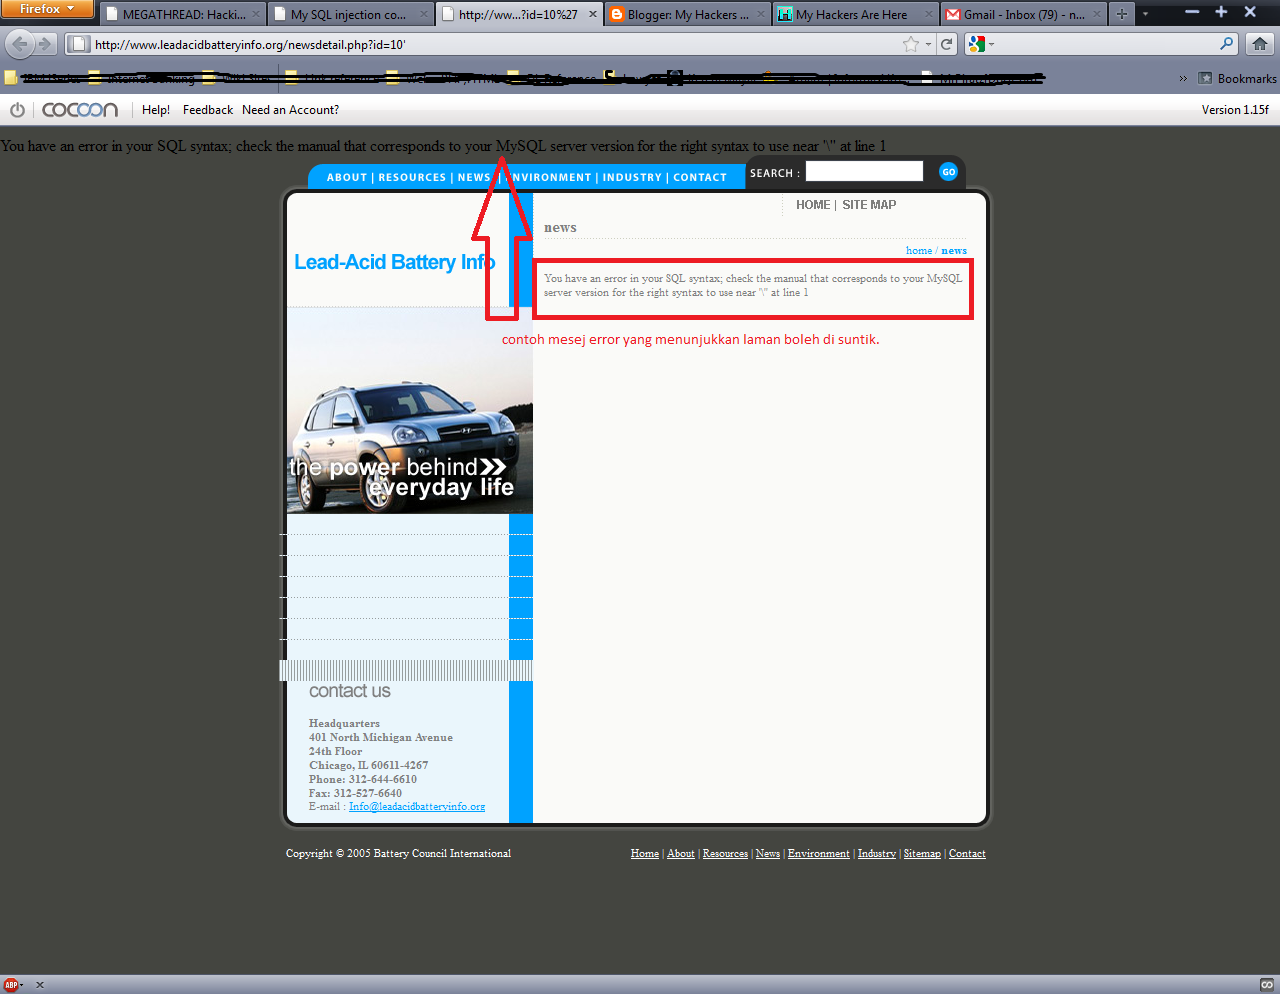The height and width of the screenshot is (994, 1280).
Task: Click the car banner image
Action: click(x=410, y=411)
